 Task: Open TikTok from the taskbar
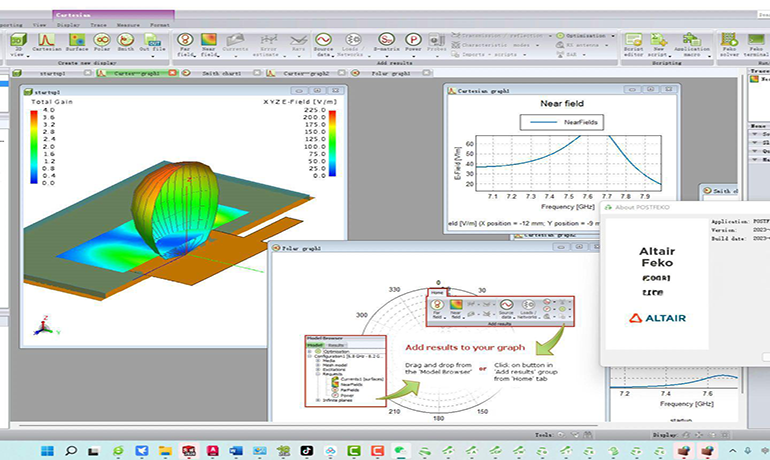pos(306,451)
